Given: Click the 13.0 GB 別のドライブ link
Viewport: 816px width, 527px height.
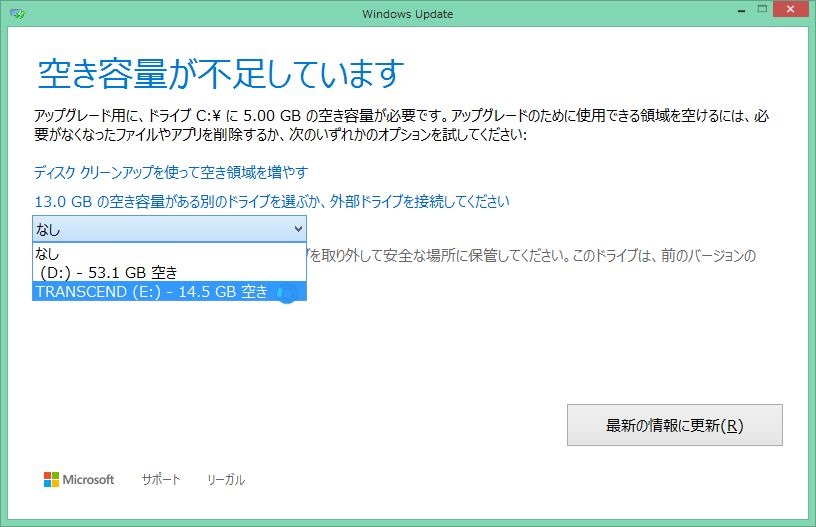Looking at the screenshot, I should click(272, 201).
